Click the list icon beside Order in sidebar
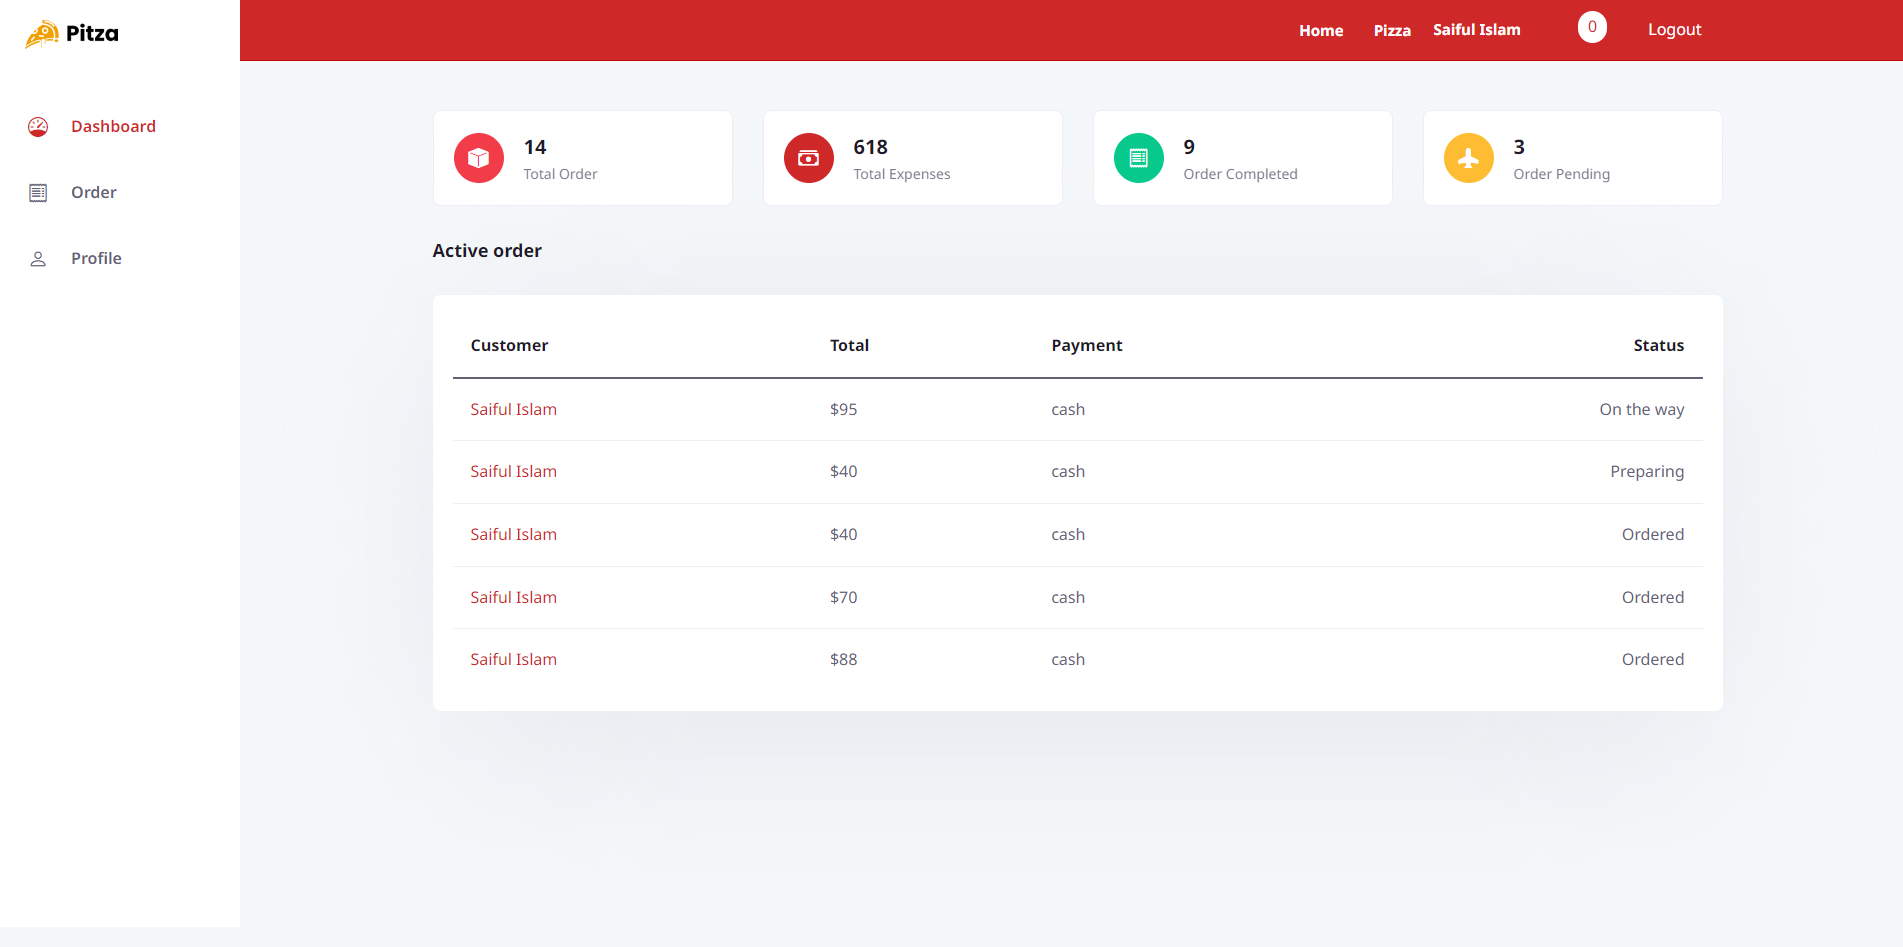The image size is (1903, 947). pos(38,192)
